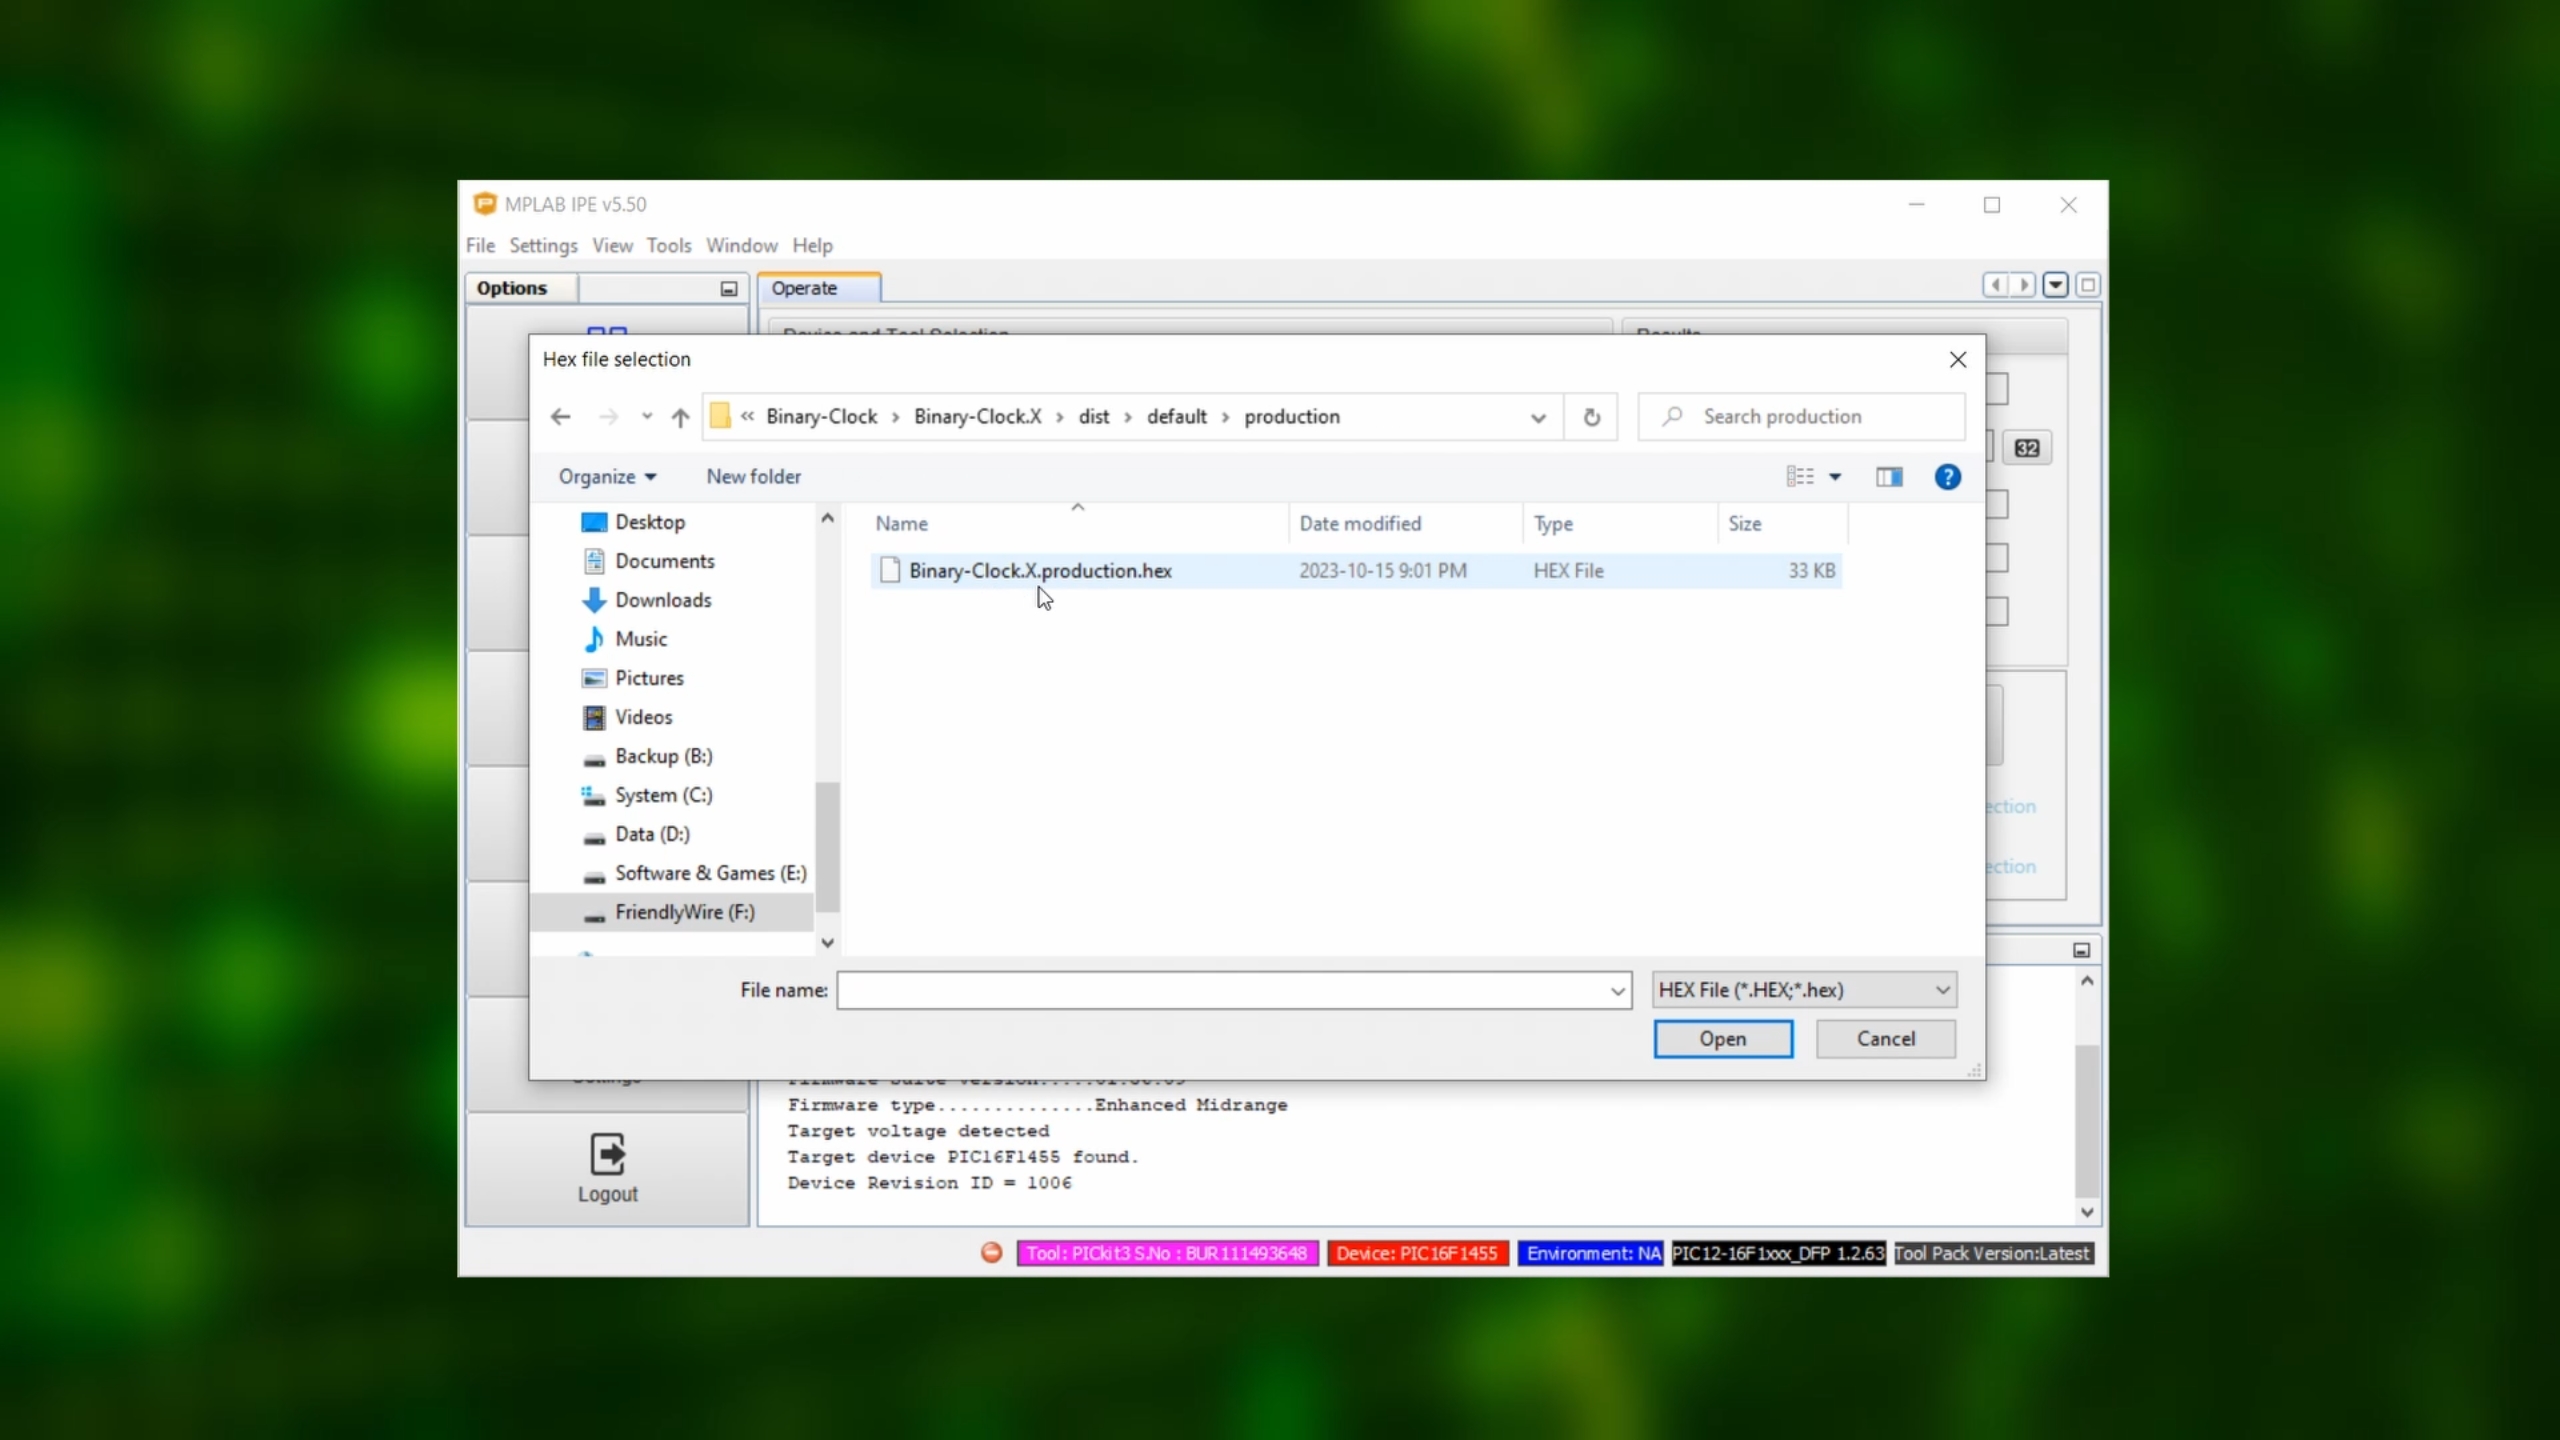Select Binary-Clock.X.production.hex file
The image size is (2560, 1440).
click(x=1040, y=571)
